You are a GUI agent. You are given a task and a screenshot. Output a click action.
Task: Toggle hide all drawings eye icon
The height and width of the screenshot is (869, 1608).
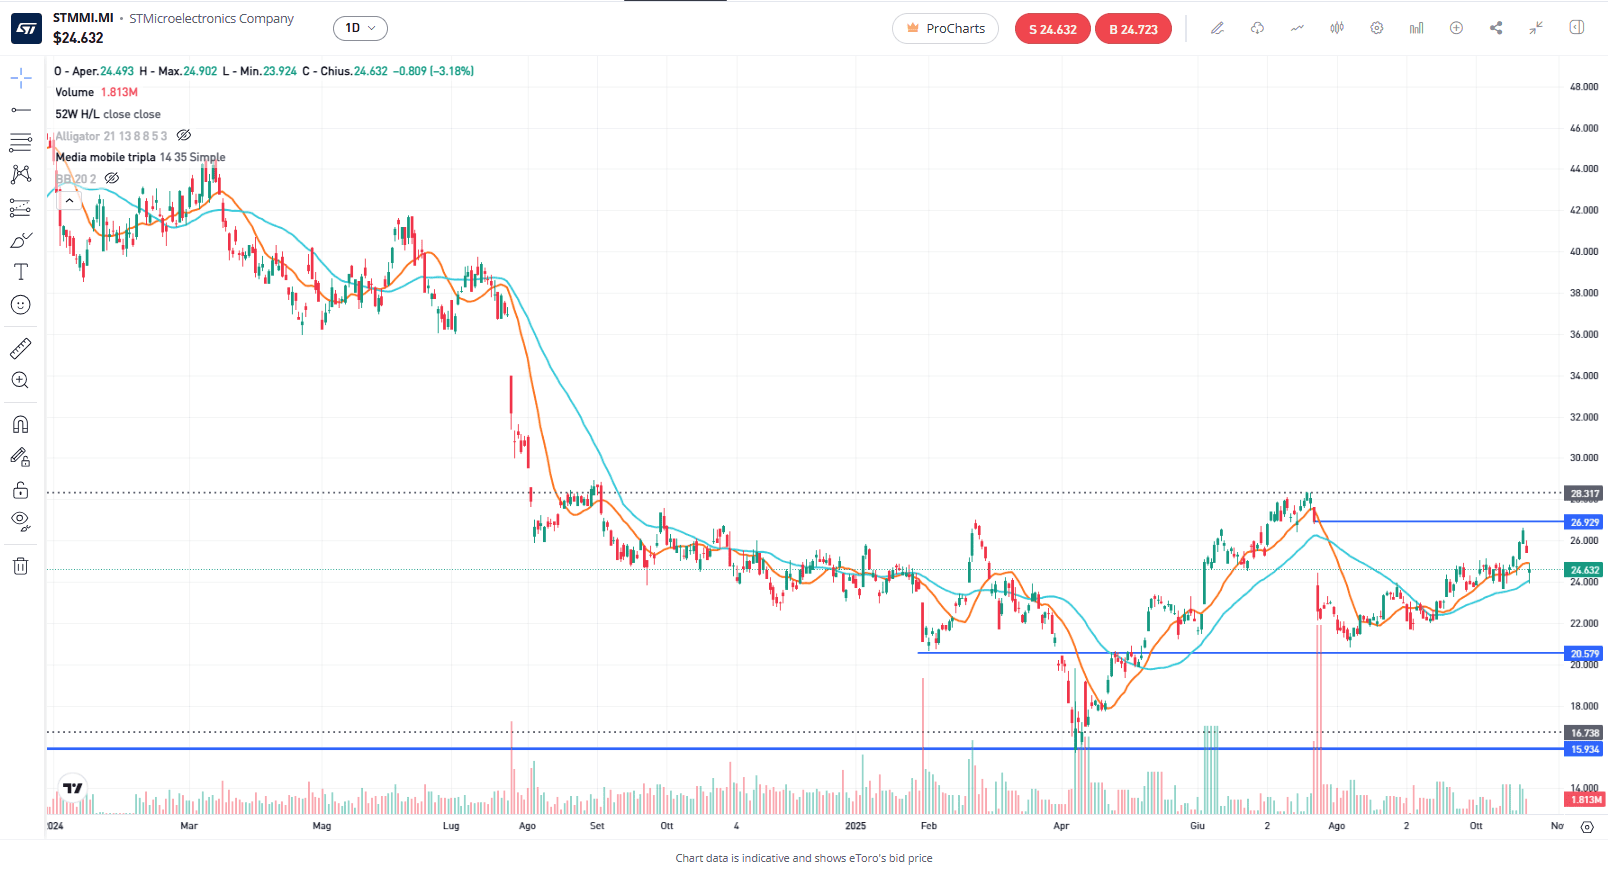pyautogui.click(x=20, y=522)
